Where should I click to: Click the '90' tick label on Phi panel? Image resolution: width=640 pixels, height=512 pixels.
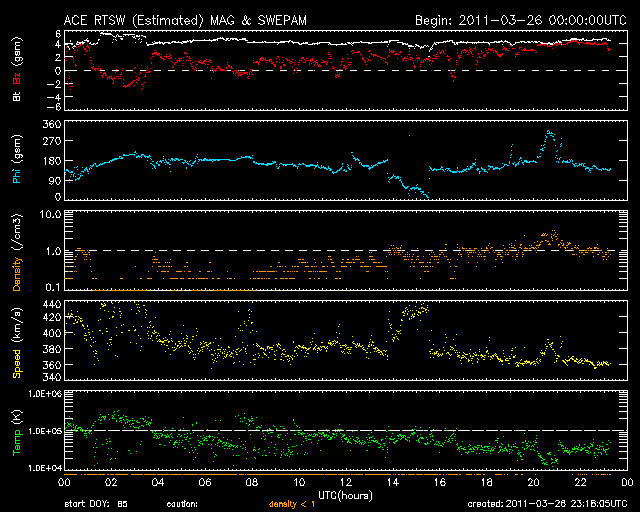tap(55, 180)
